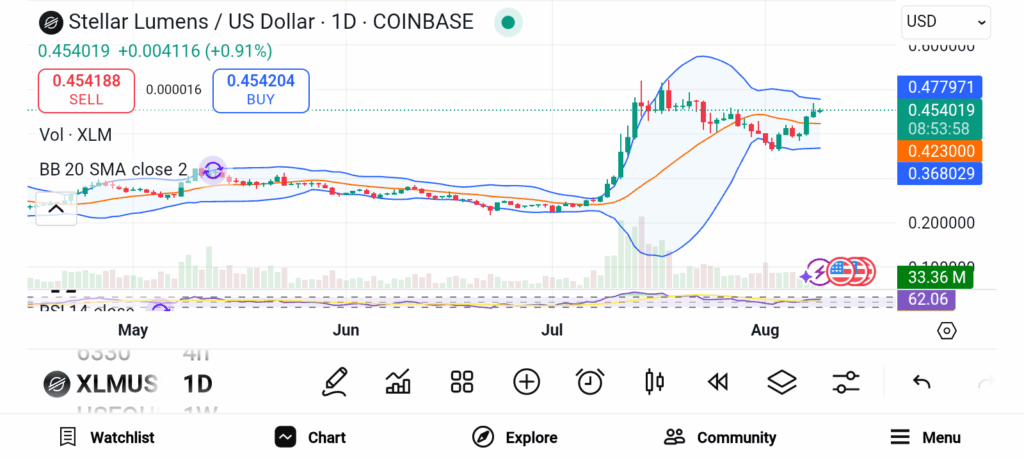The image size is (1024, 461).
Task: Change chart type with the candlestick icon
Action: click(x=655, y=381)
